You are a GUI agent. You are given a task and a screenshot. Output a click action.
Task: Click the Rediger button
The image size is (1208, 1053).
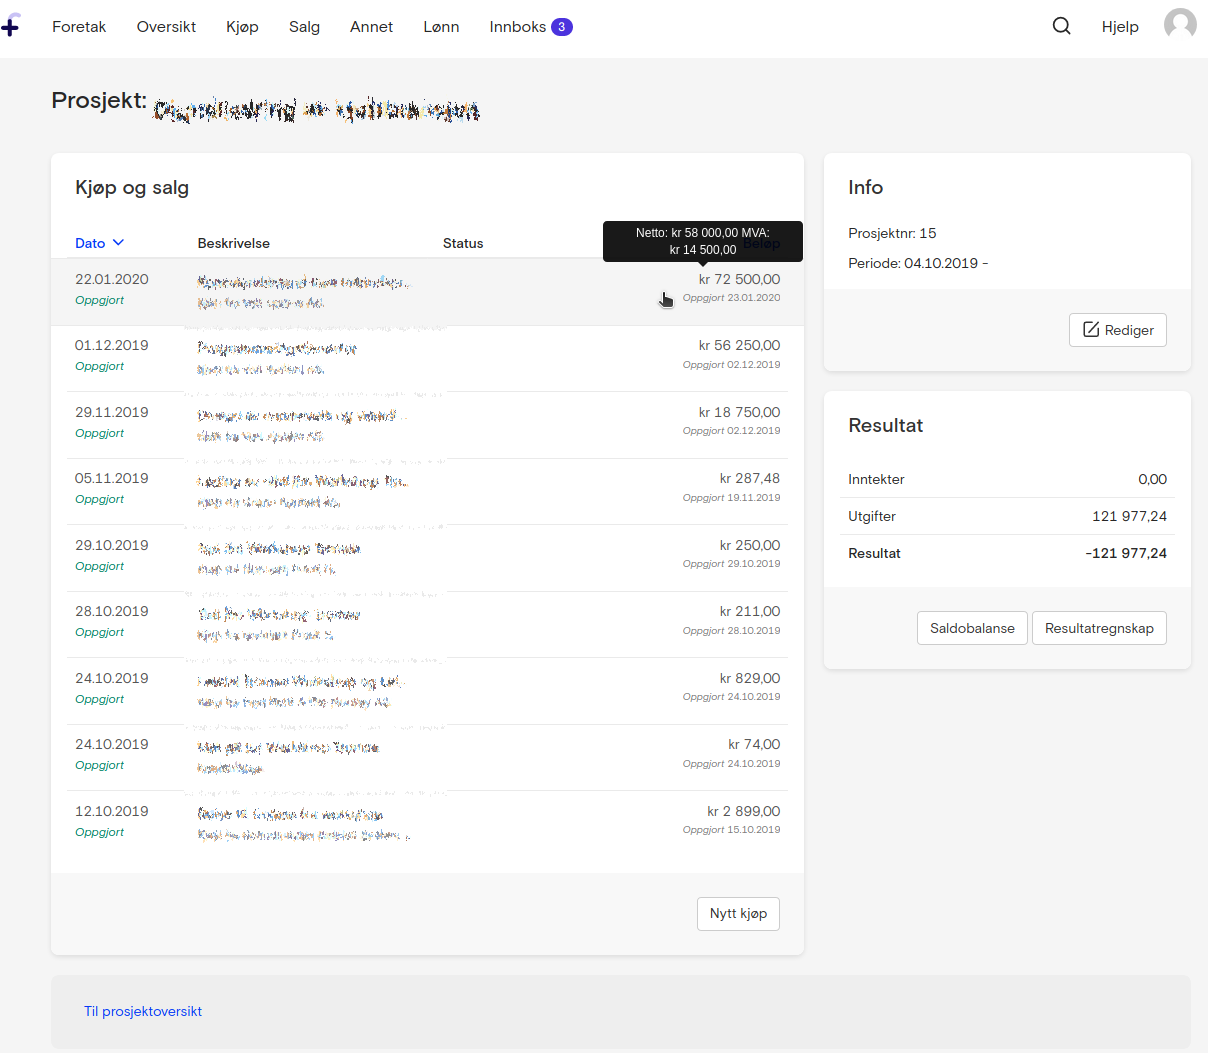tap(1118, 330)
